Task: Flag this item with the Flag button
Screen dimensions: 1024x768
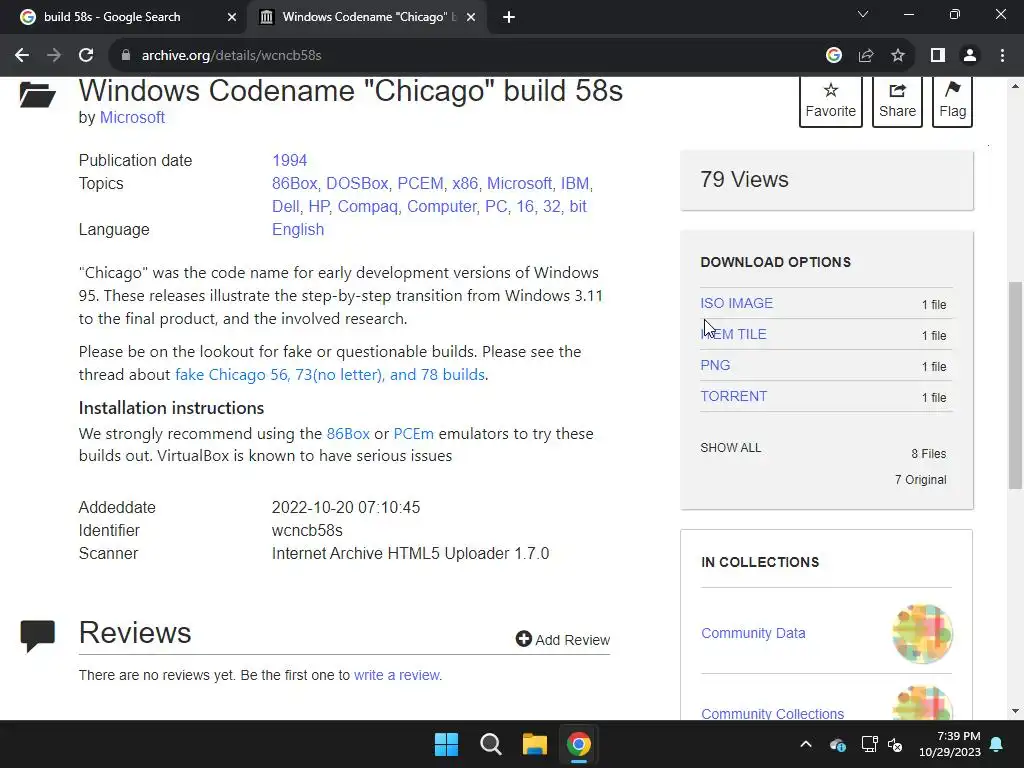Action: click(952, 101)
